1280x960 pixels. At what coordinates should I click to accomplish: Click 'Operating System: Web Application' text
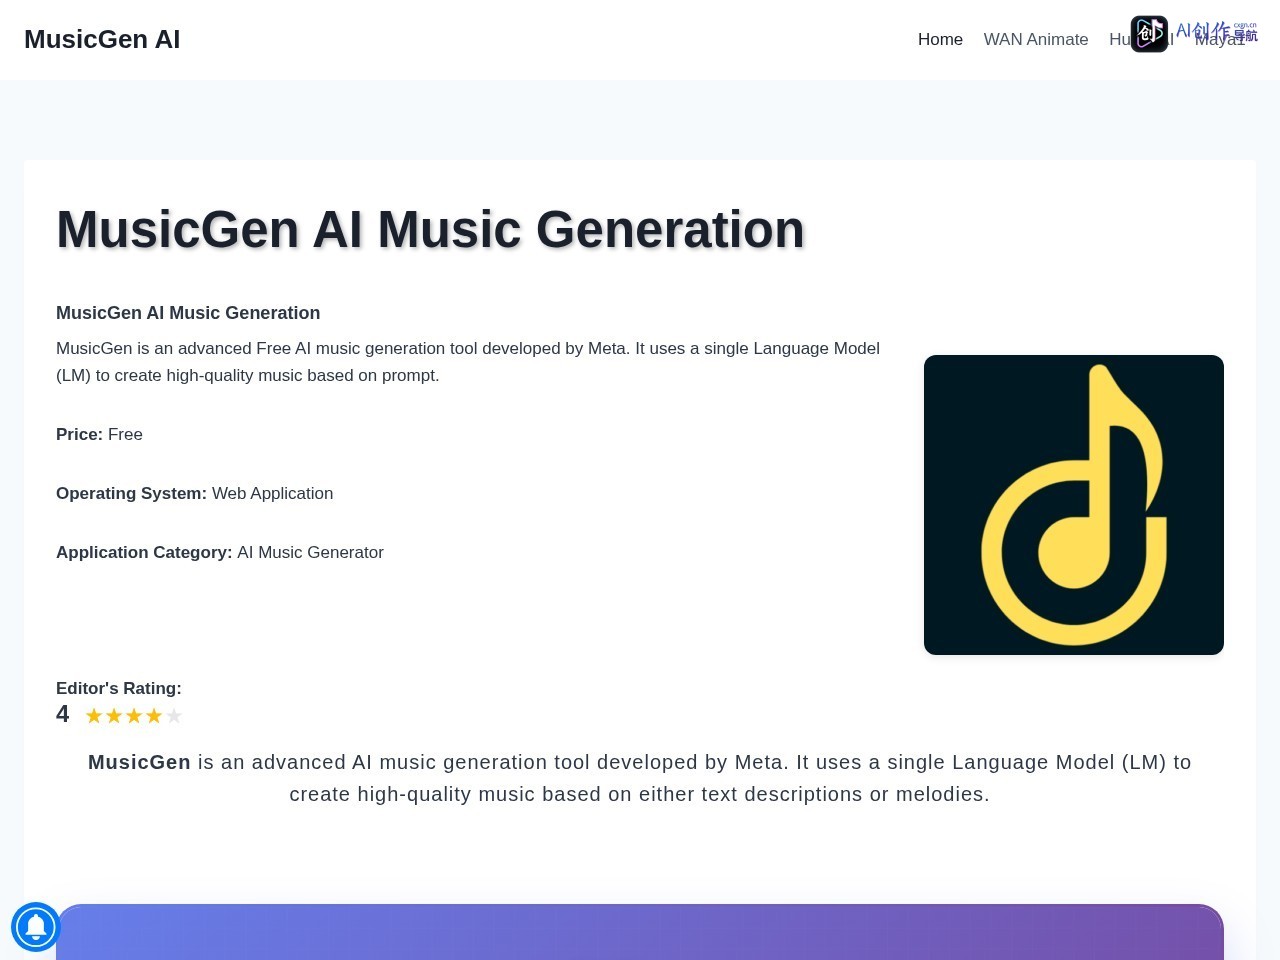(195, 493)
